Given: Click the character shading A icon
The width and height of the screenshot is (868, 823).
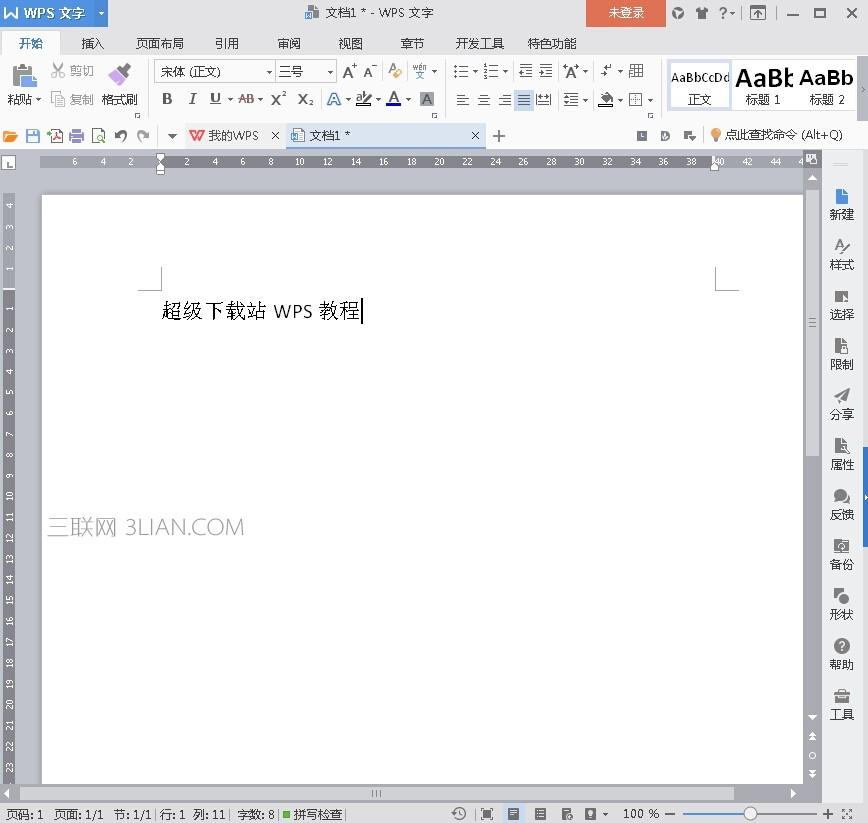Looking at the screenshot, I should 426,99.
